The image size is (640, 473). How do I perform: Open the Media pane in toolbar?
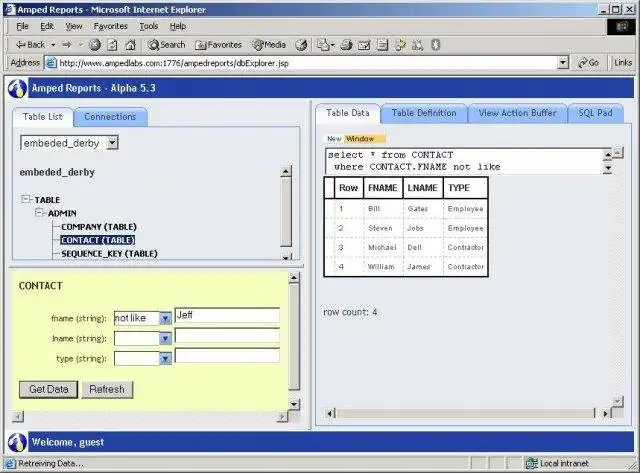[269, 45]
